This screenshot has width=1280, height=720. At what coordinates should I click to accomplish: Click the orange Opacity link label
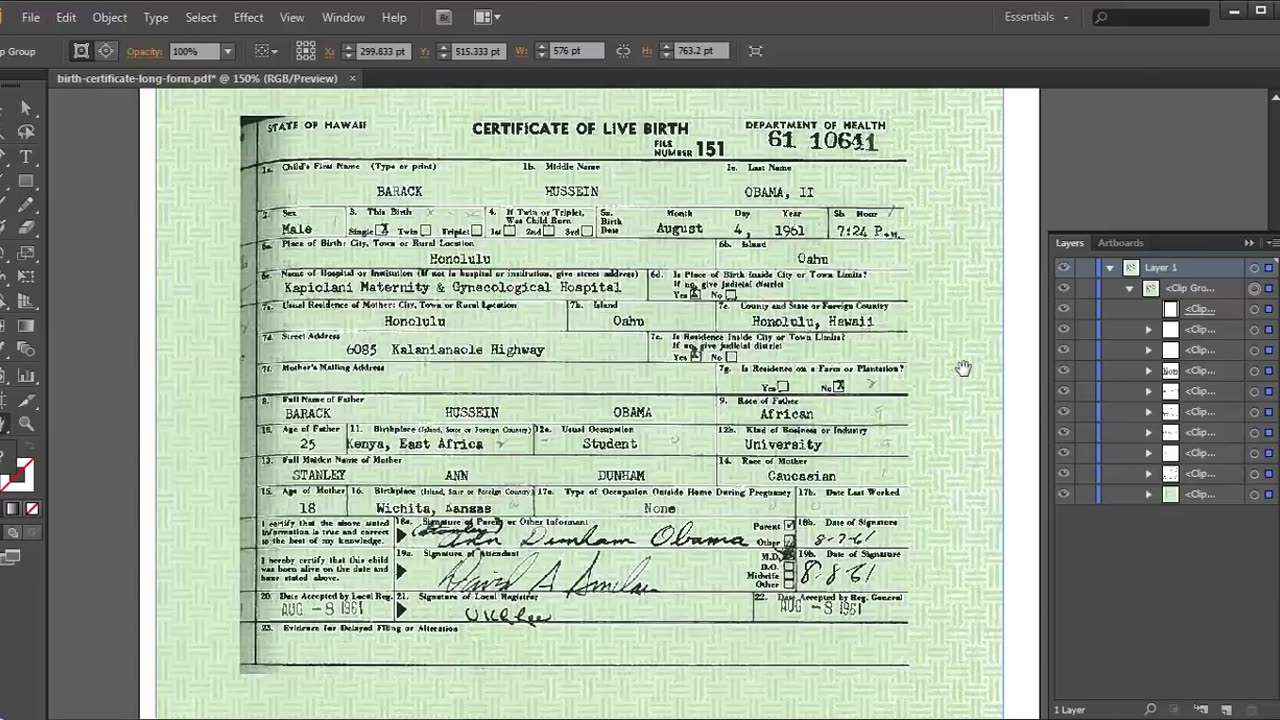pyautogui.click(x=144, y=51)
